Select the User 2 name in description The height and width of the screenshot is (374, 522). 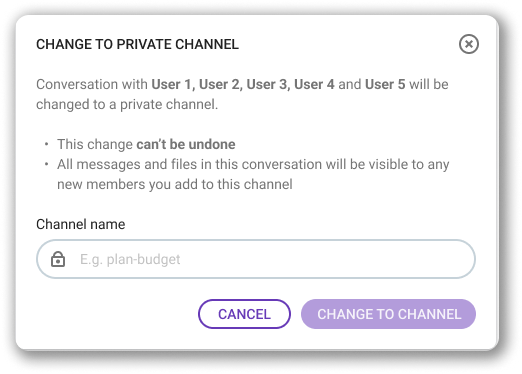tap(221, 84)
